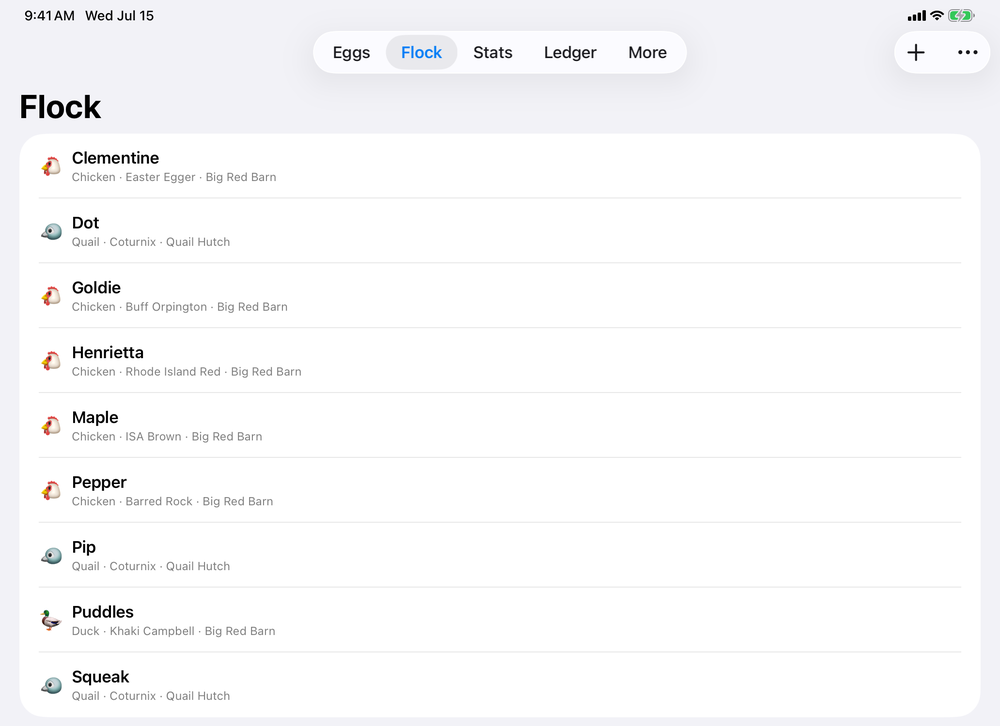
Task: Click Clementine's chicken icon
Action: [51, 167]
